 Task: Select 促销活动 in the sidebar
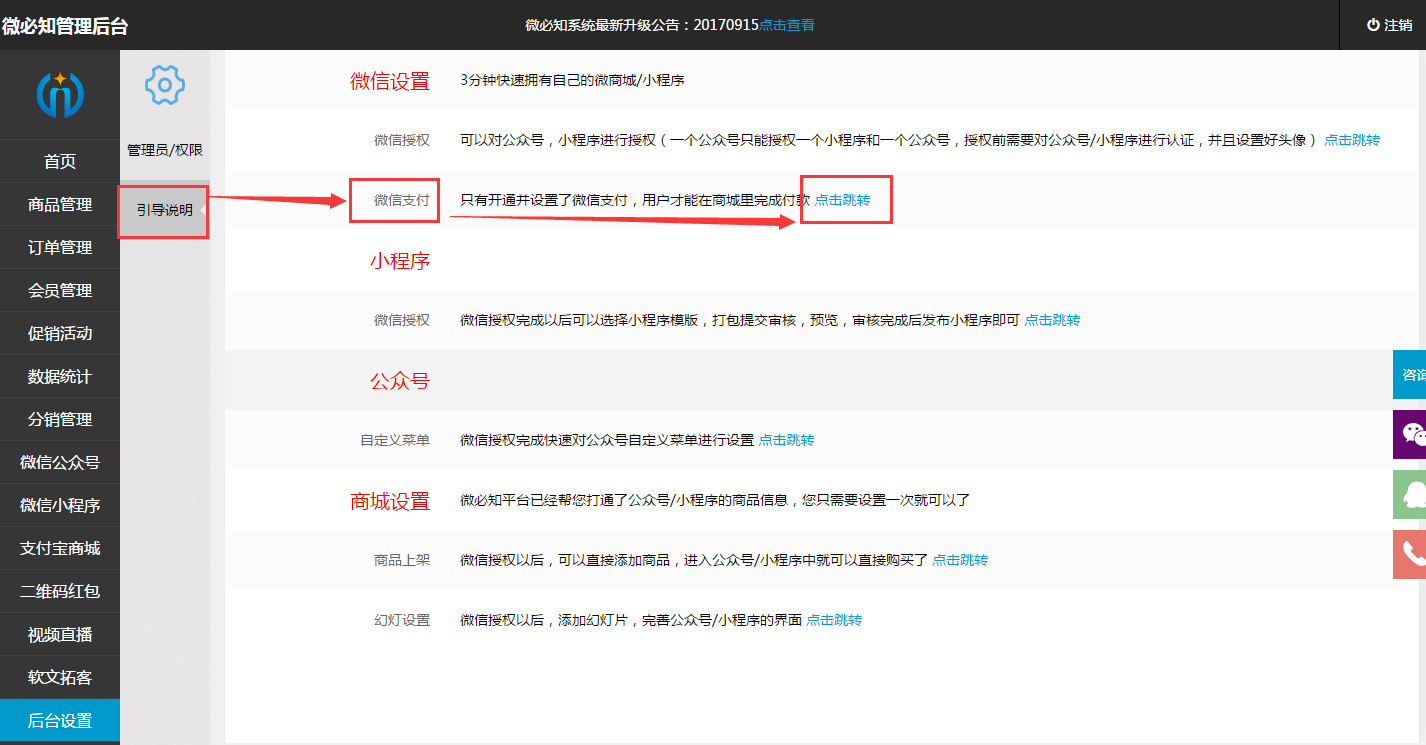click(60, 333)
